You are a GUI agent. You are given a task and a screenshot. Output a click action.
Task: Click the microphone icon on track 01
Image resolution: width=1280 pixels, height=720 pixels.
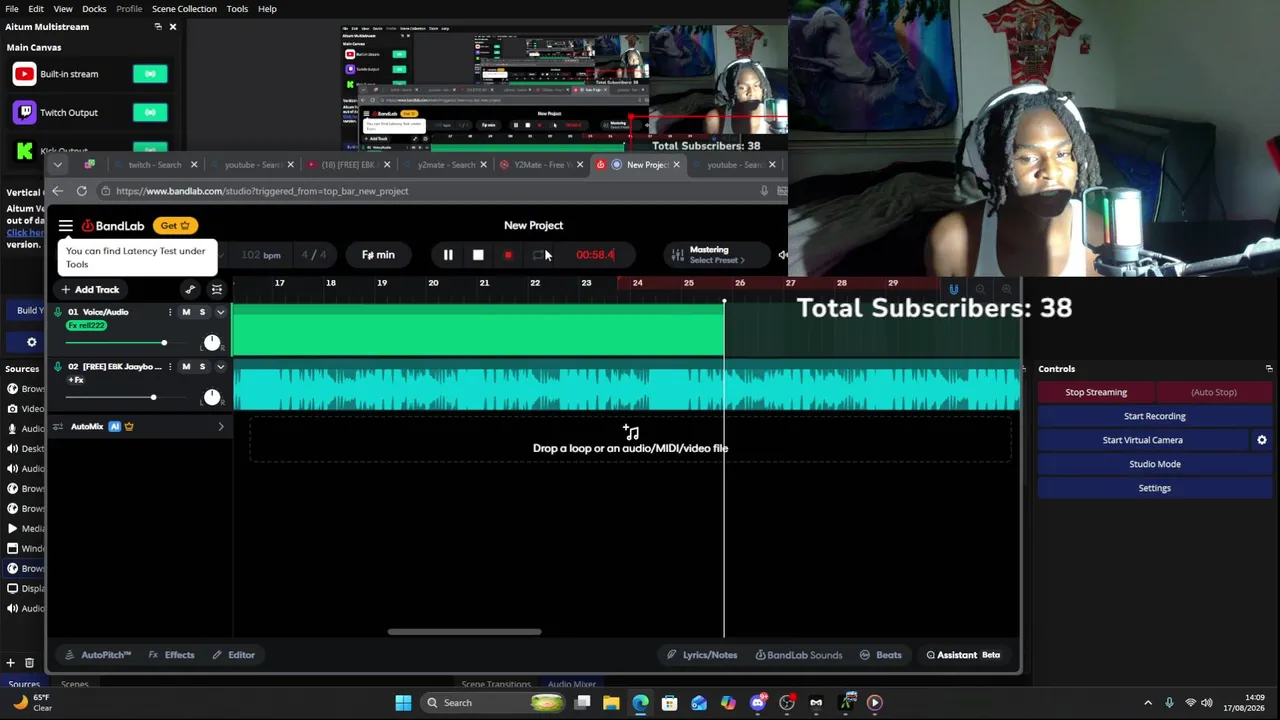click(x=58, y=312)
